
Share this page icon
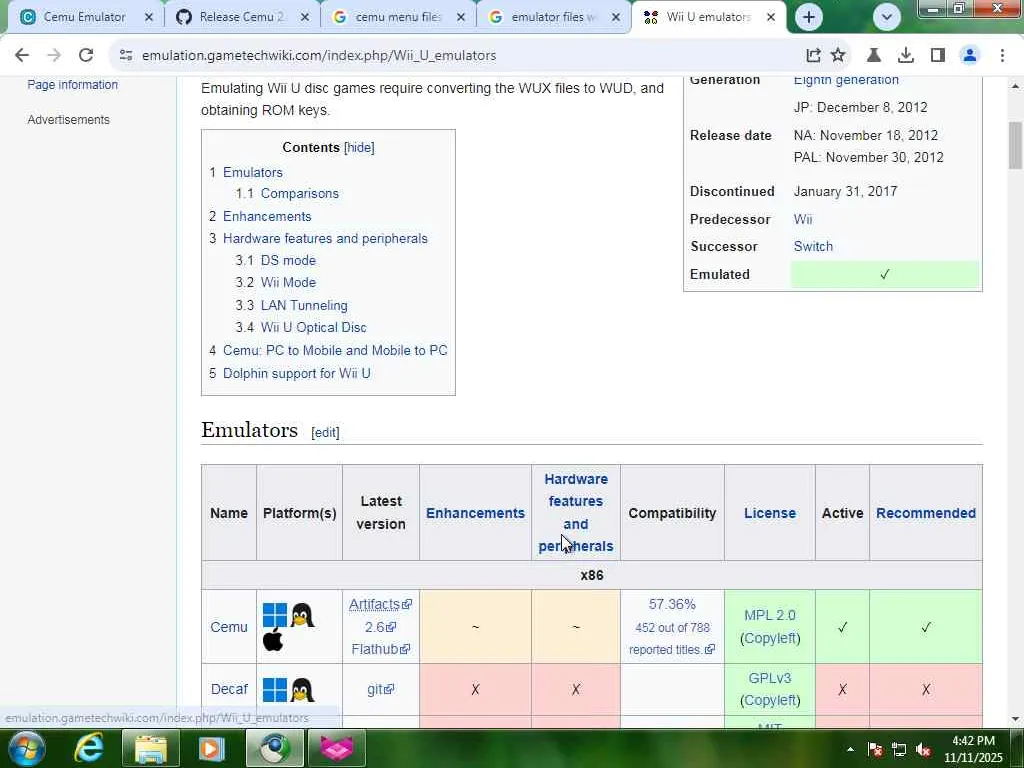point(813,56)
